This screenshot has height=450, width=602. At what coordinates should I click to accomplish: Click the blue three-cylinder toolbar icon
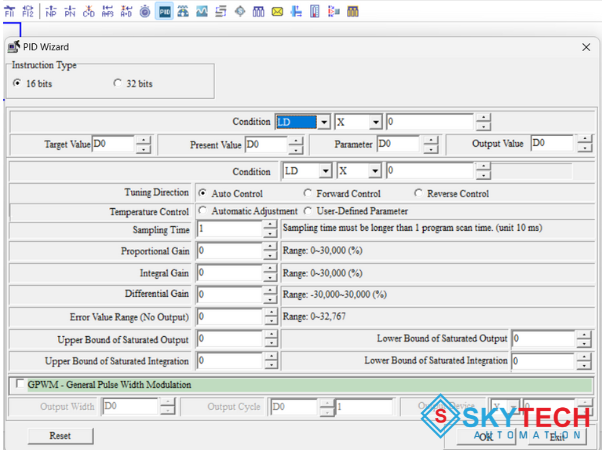(258, 12)
